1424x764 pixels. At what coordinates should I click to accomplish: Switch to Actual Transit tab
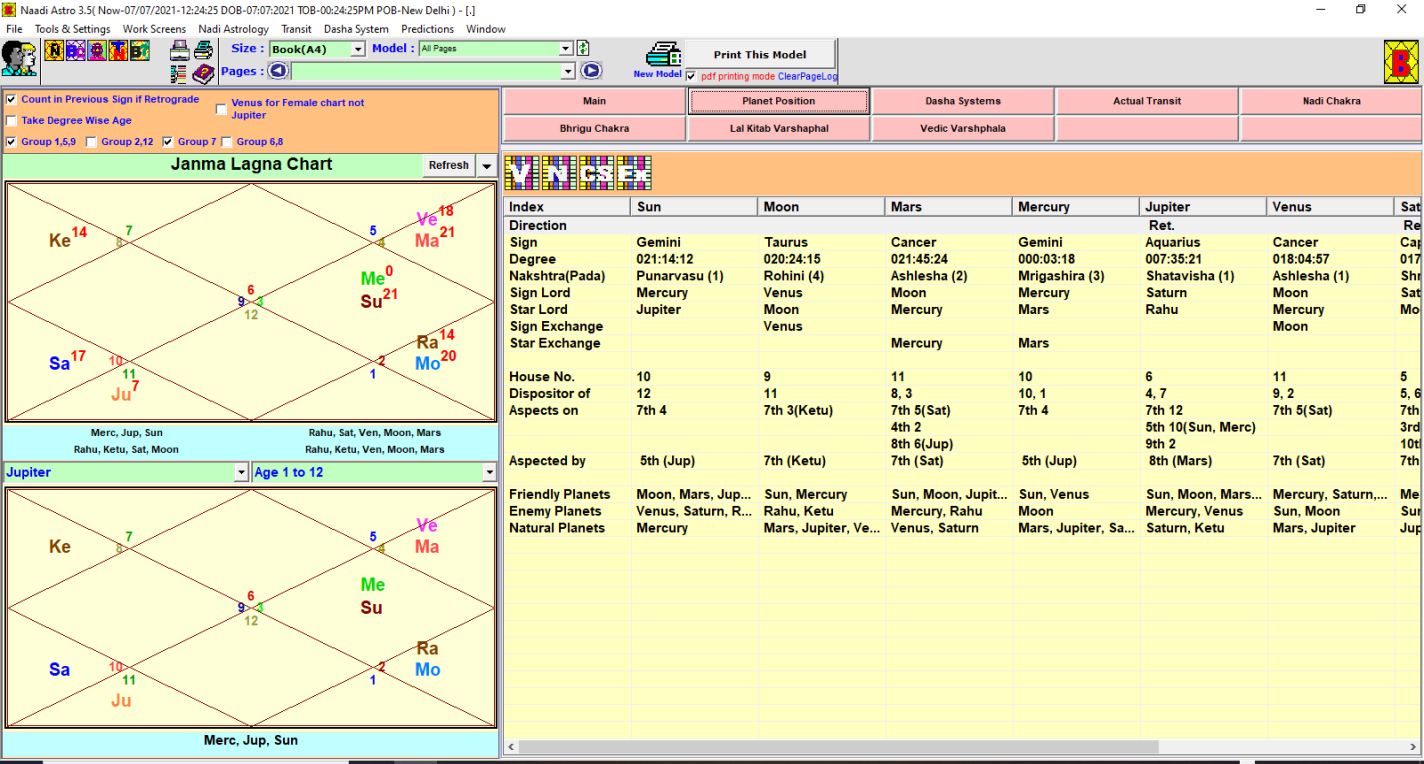coord(1147,101)
